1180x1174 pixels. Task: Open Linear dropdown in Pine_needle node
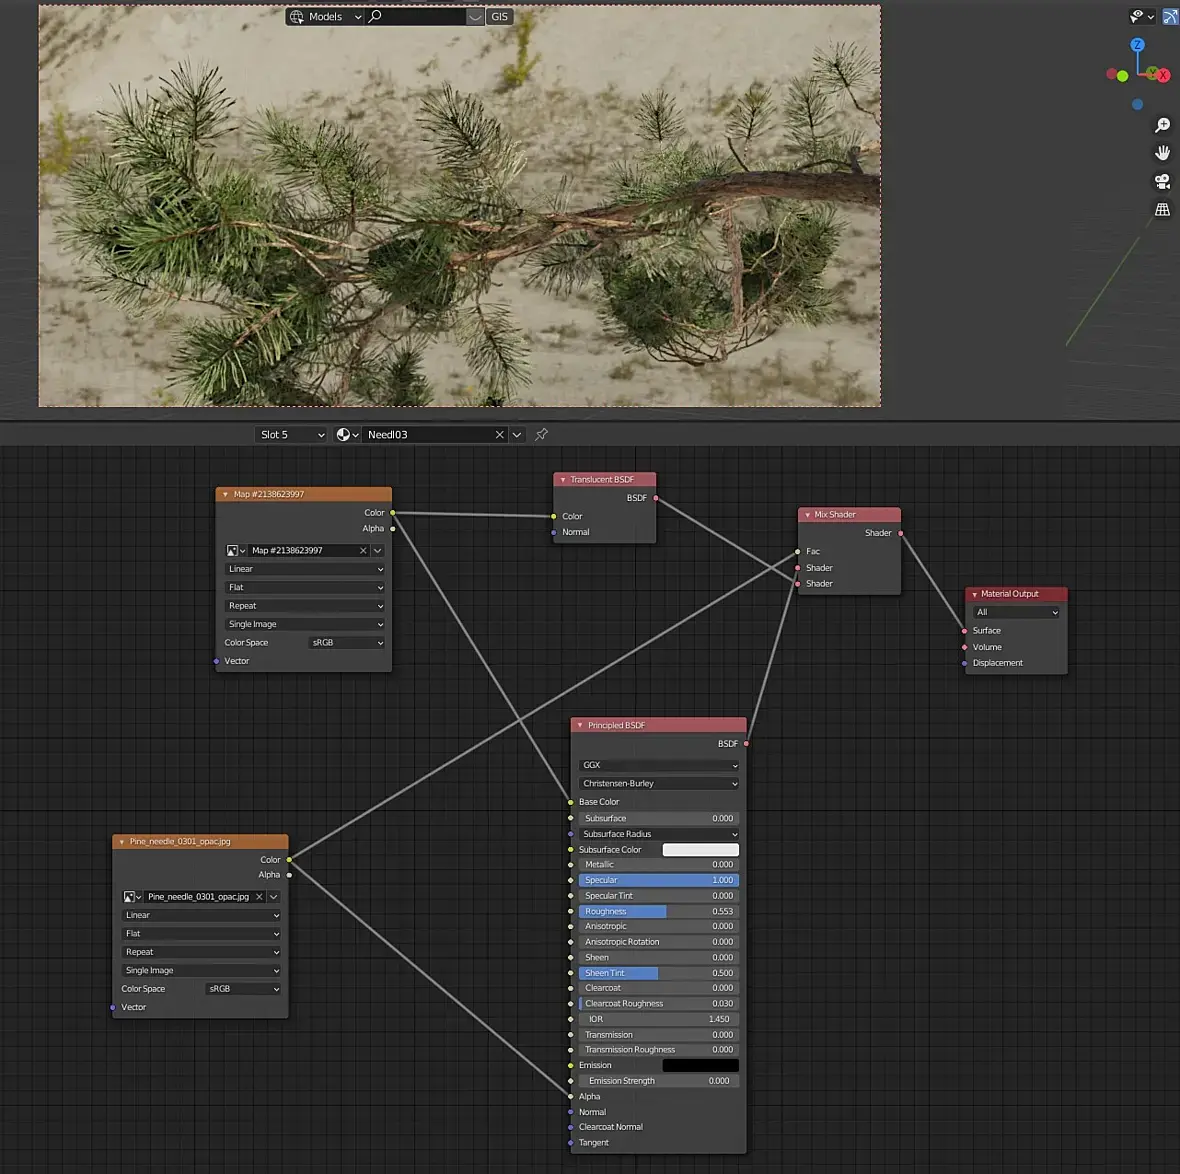click(x=202, y=915)
